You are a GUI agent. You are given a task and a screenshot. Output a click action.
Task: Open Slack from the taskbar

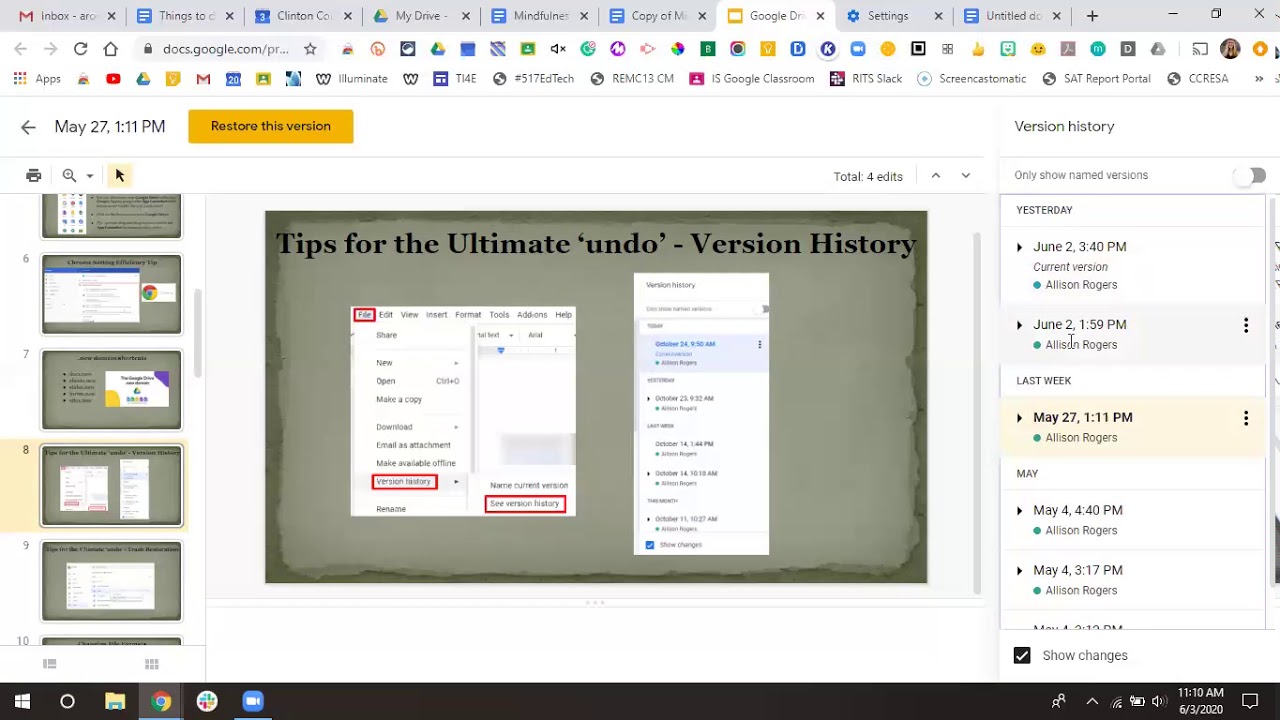tap(207, 701)
